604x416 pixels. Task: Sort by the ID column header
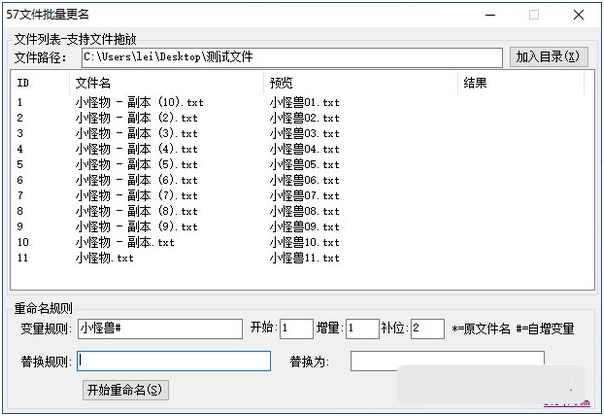pyautogui.click(x=38, y=84)
